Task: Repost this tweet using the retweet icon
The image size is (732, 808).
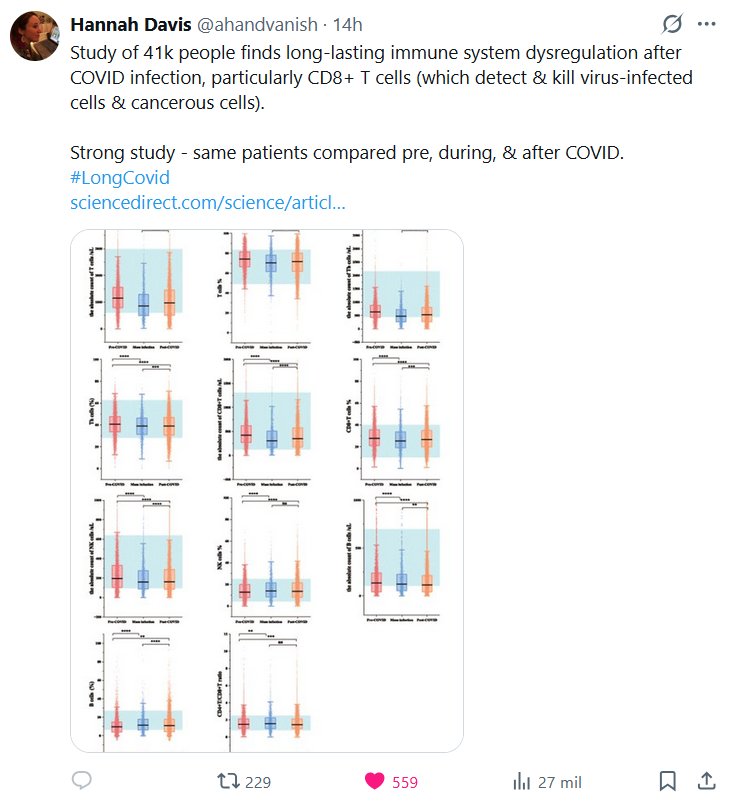Action: point(233,781)
